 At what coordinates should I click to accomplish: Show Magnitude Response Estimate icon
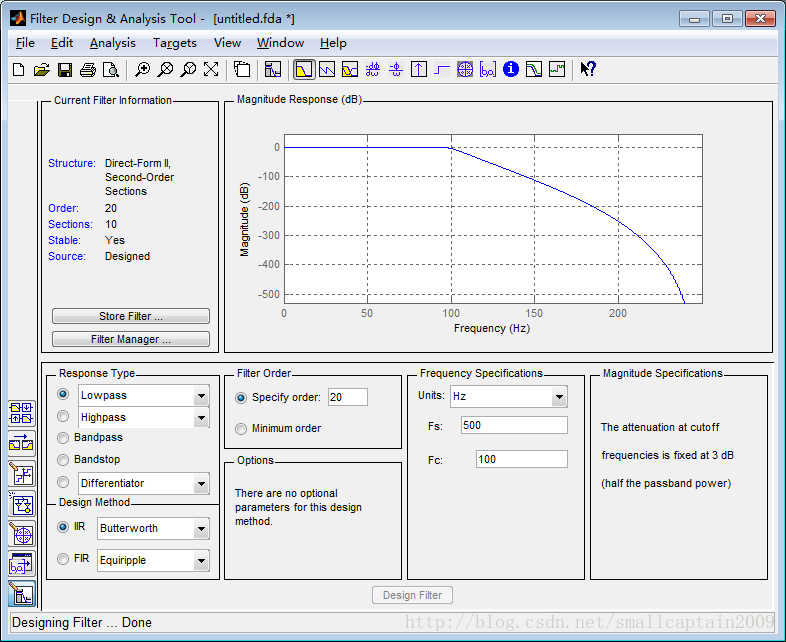534,69
